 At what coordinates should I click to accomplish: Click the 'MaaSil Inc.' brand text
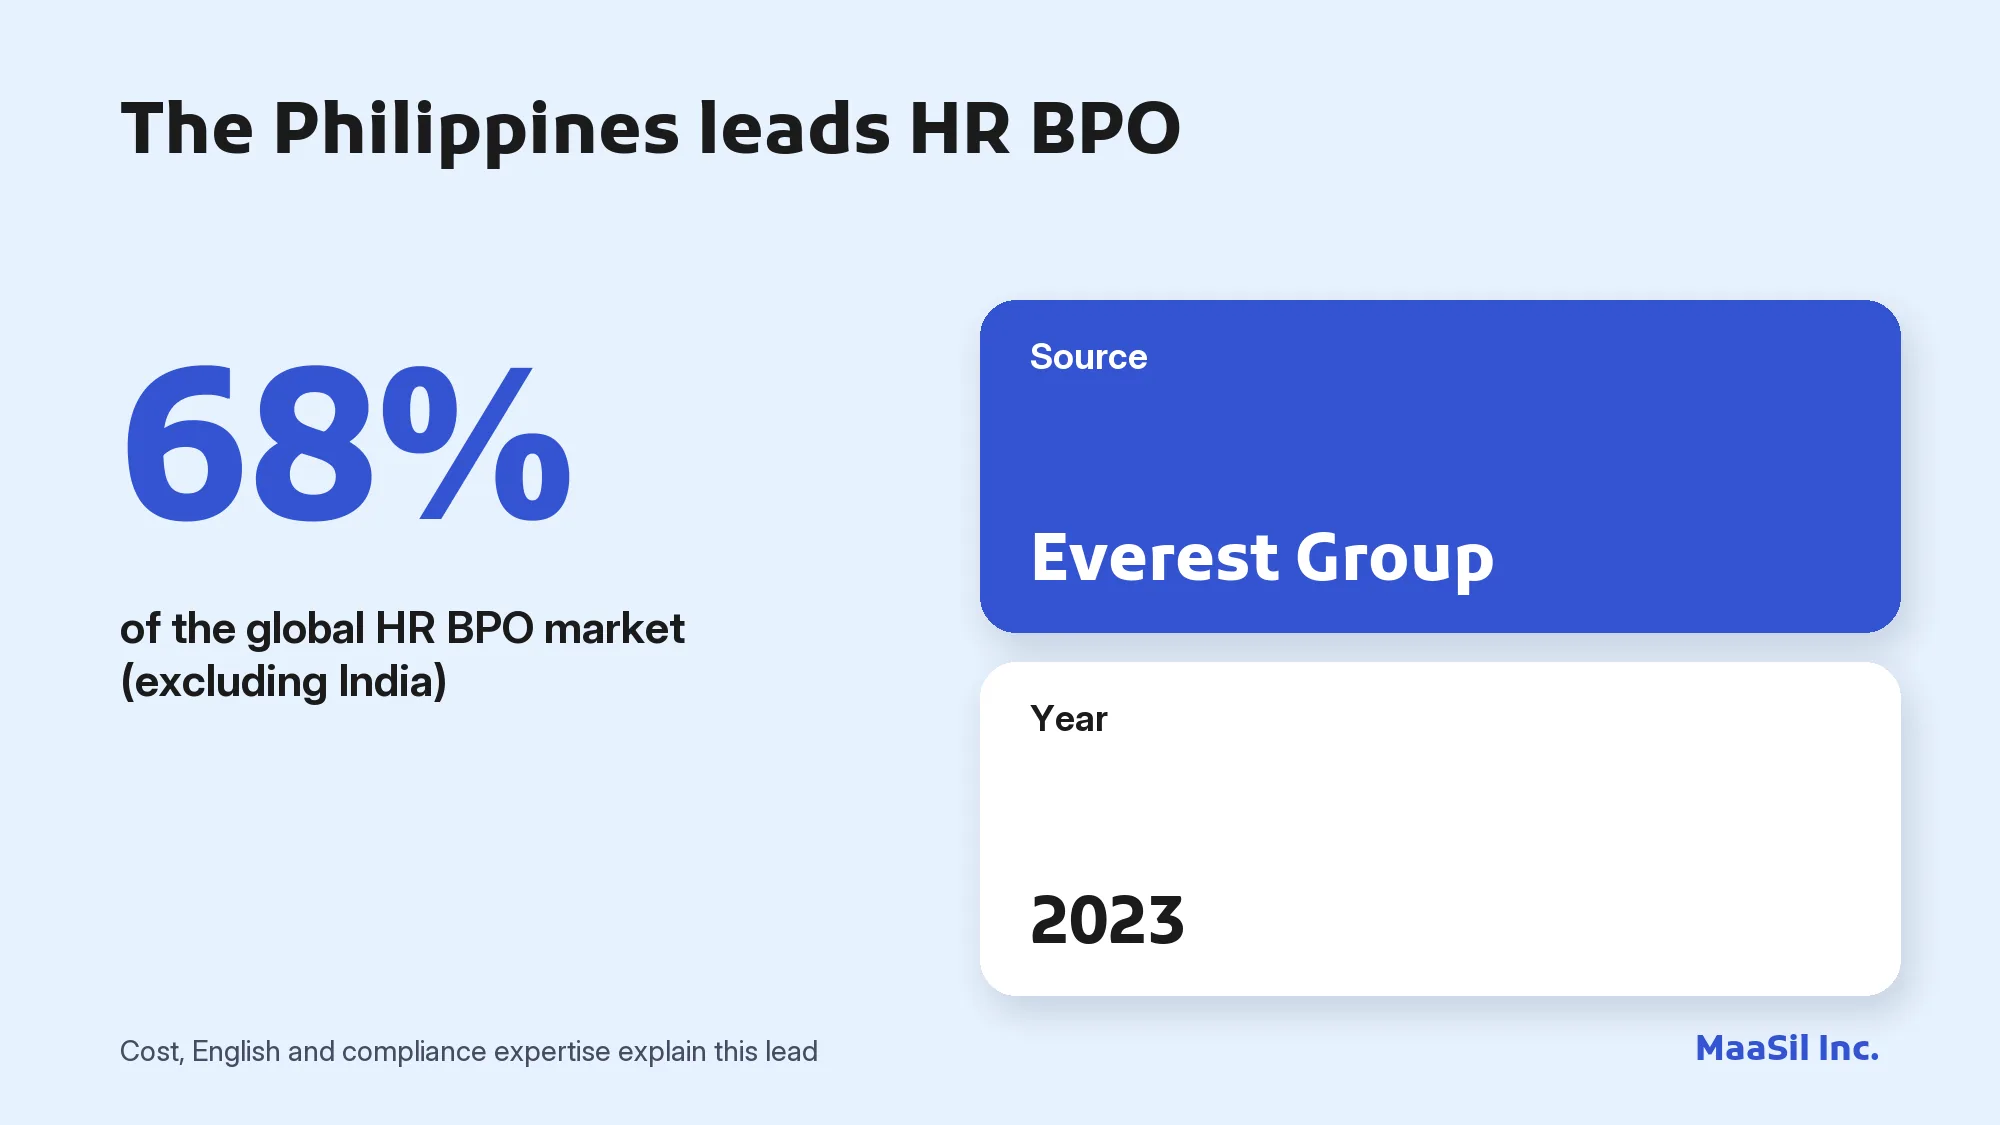tap(1787, 1048)
